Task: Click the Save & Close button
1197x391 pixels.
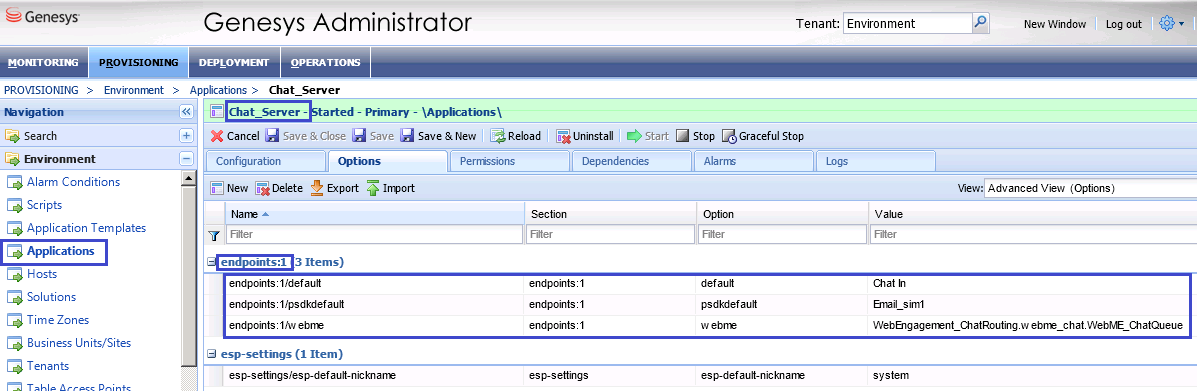Action: [x=305, y=136]
